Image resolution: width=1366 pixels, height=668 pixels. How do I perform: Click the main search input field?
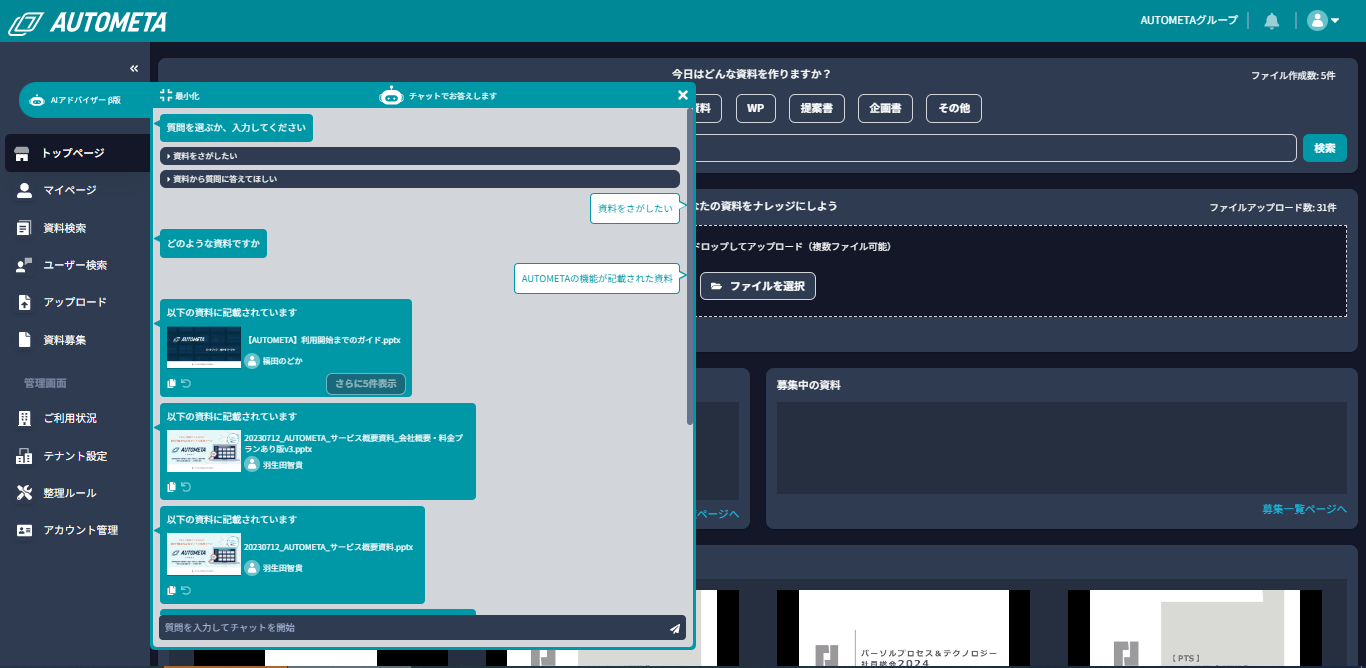click(995, 148)
